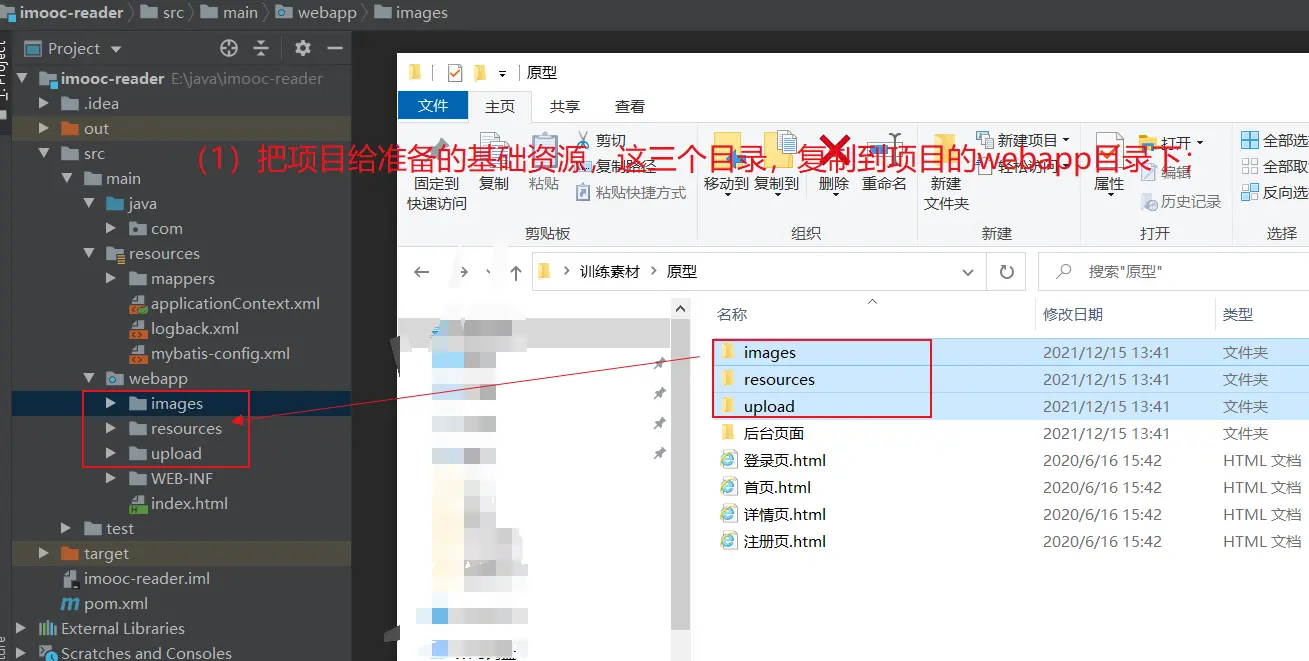Expand the out folder arrow
This screenshot has height=661, width=1309.
coord(44,128)
